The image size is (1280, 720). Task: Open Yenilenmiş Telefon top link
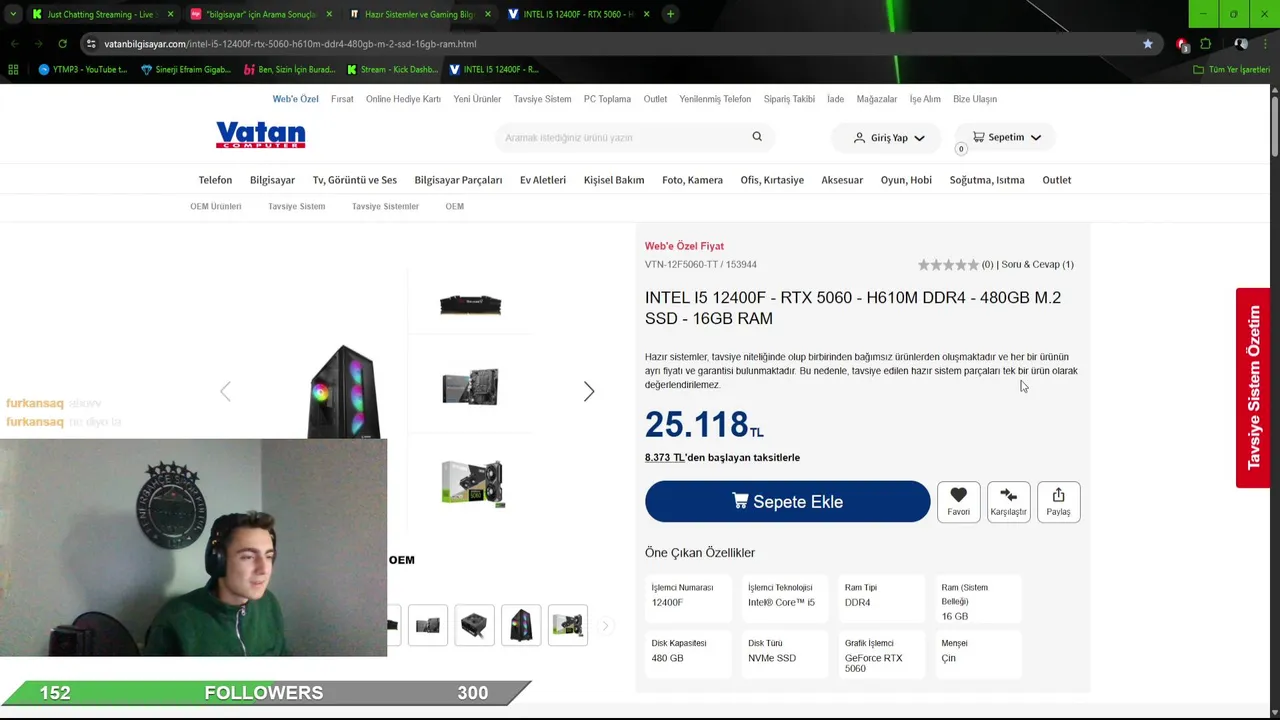[x=715, y=99]
